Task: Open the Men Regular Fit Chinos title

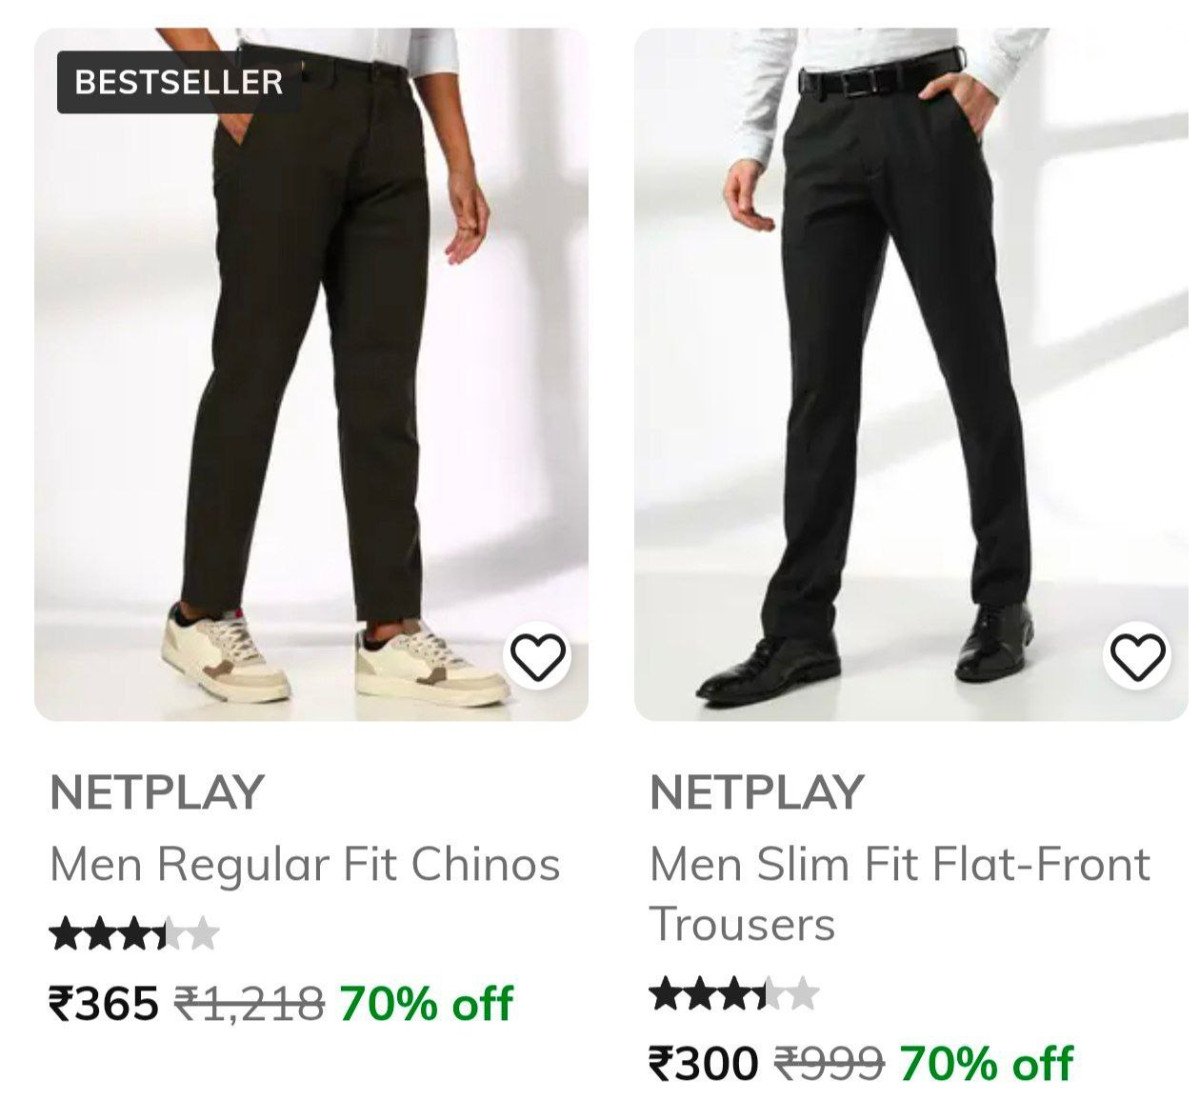Action: [x=305, y=866]
